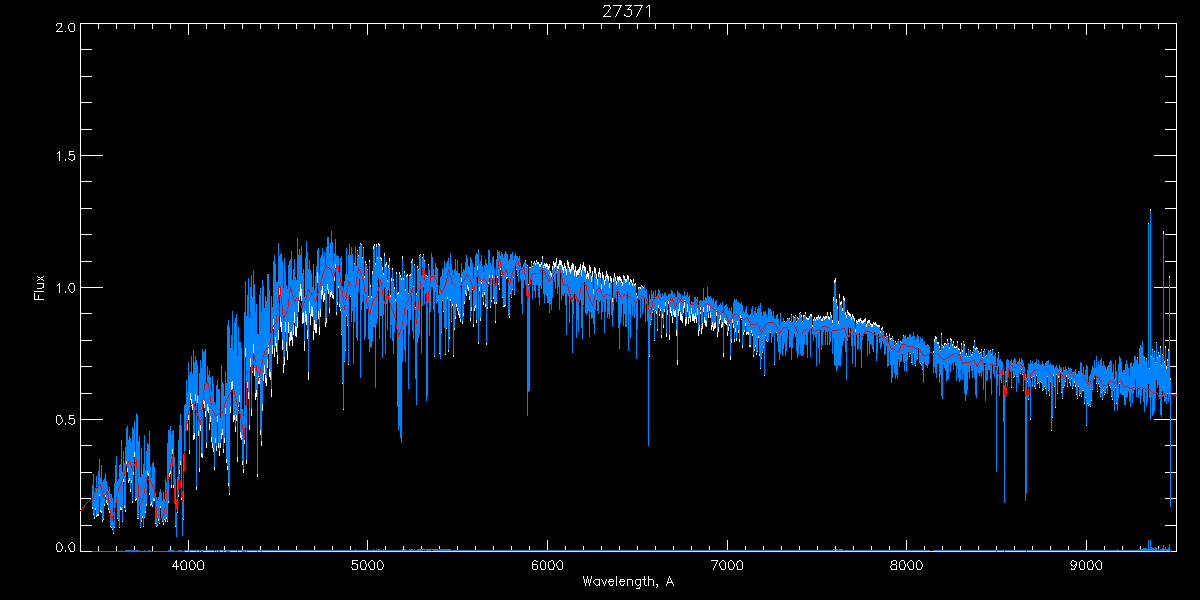Click the 0.0 flux tick label
Viewport: 1200px width, 600px height.
point(64,548)
